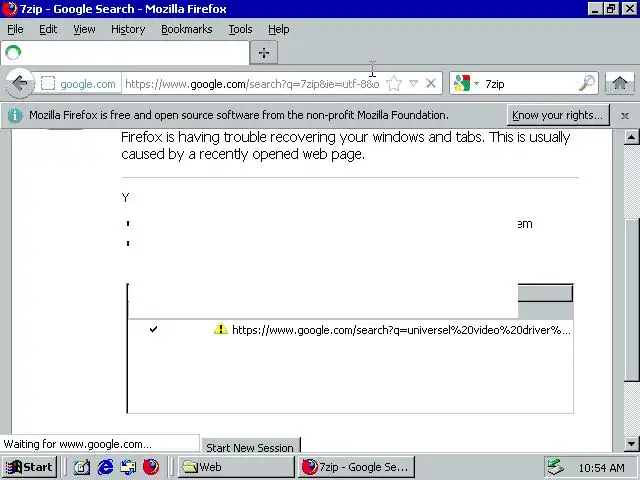
Task: Click the warning icon next to google URL
Action: pyautogui.click(x=220, y=329)
